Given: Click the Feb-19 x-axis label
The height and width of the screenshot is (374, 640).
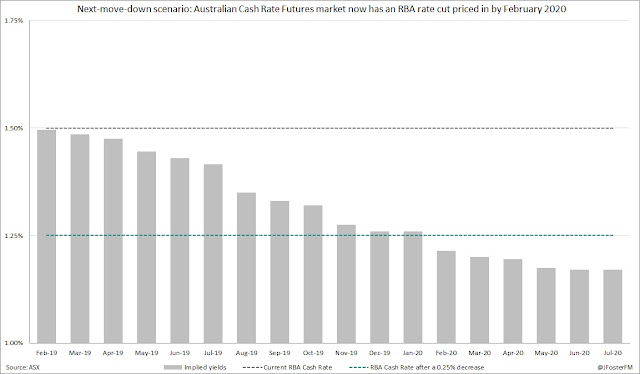Looking at the screenshot, I should click(x=47, y=353).
